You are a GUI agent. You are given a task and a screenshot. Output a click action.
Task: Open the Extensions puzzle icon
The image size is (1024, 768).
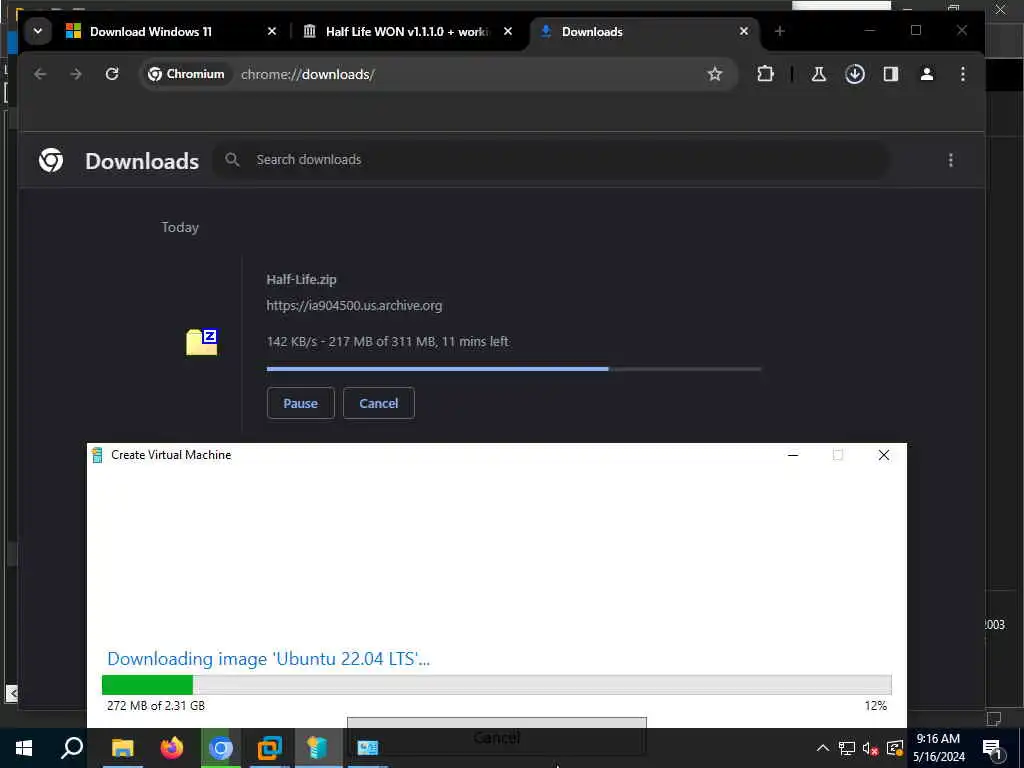pos(765,74)
